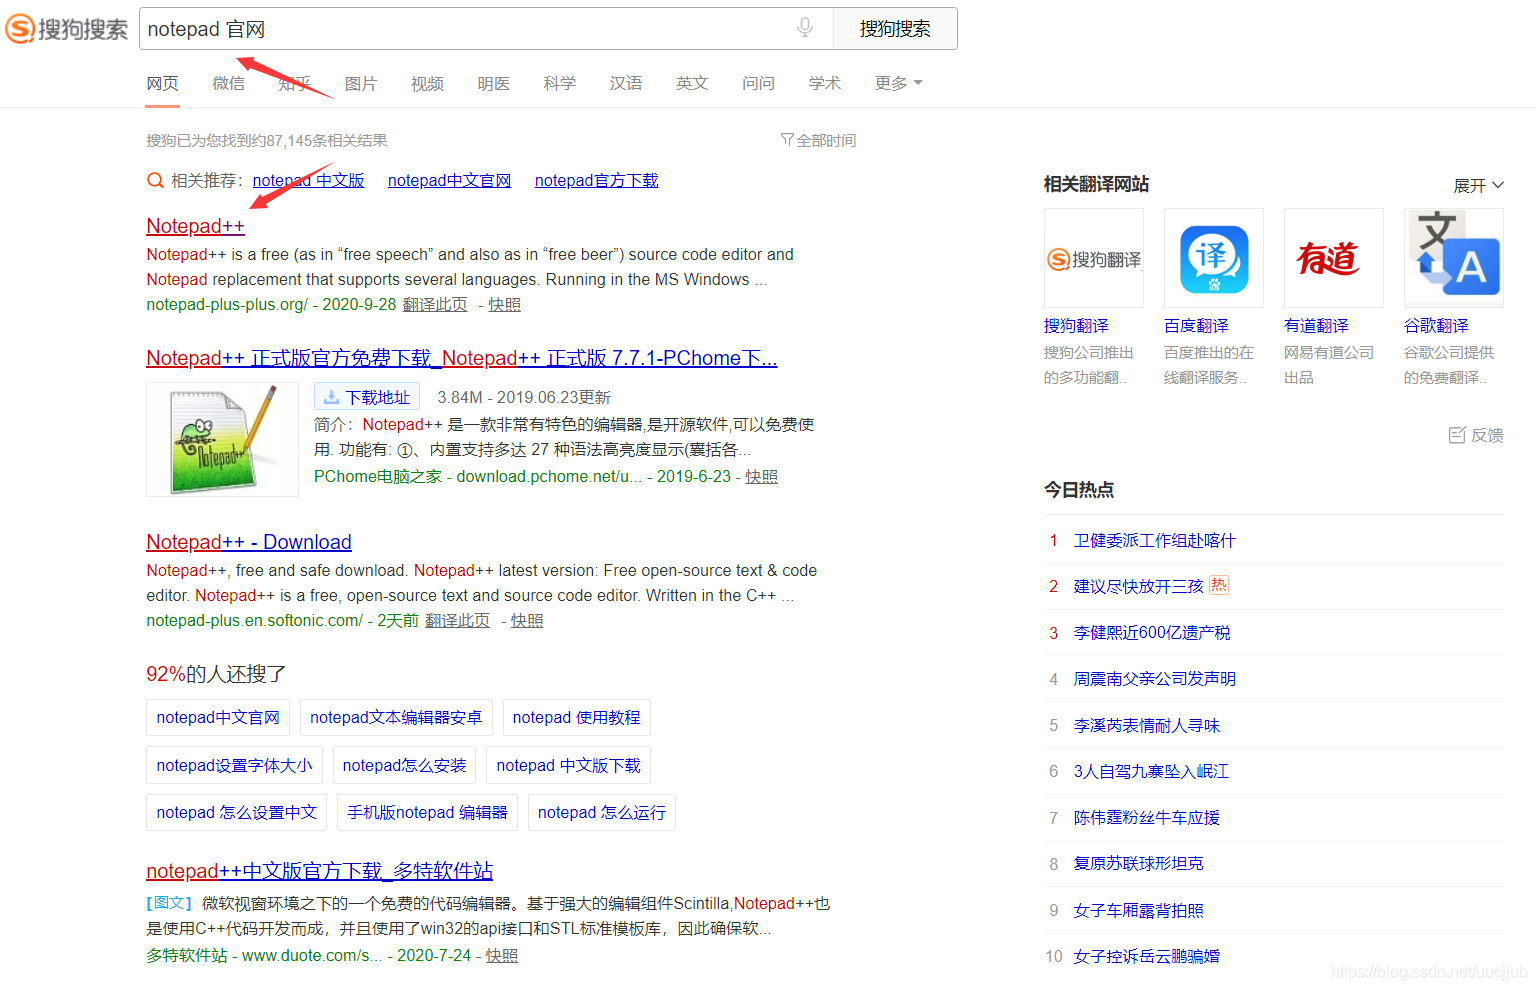The width and height of the screenshot is (1537, 990).
Task: Select the 搜狗搜索 search button
Action: click(895, 29)
